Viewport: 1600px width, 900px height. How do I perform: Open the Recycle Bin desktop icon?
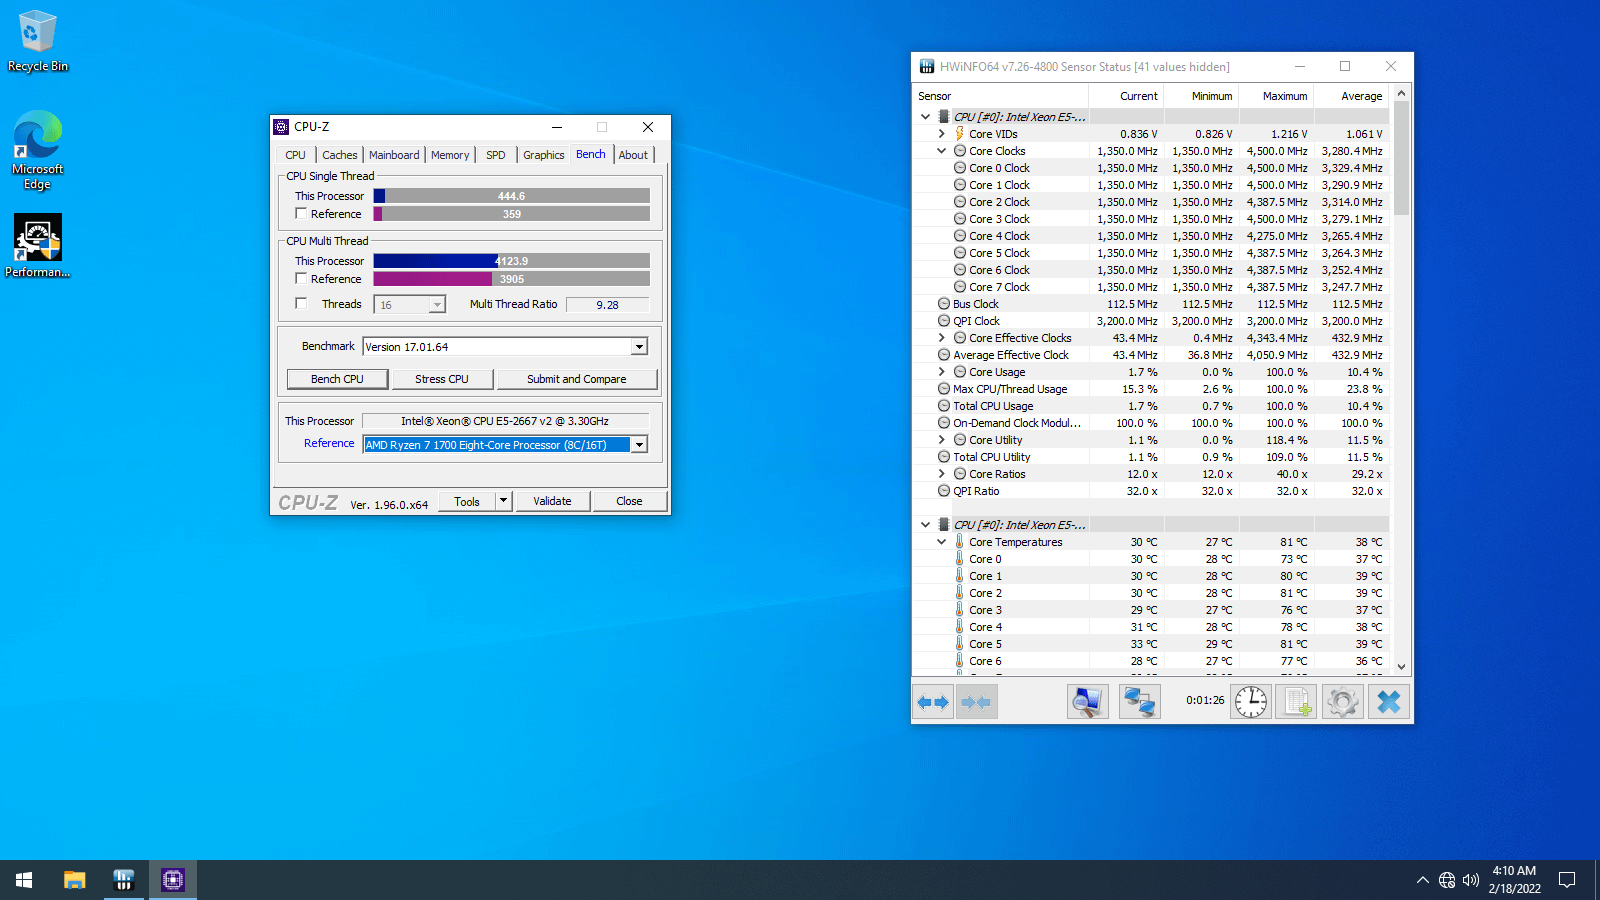[x=38, y=41]
